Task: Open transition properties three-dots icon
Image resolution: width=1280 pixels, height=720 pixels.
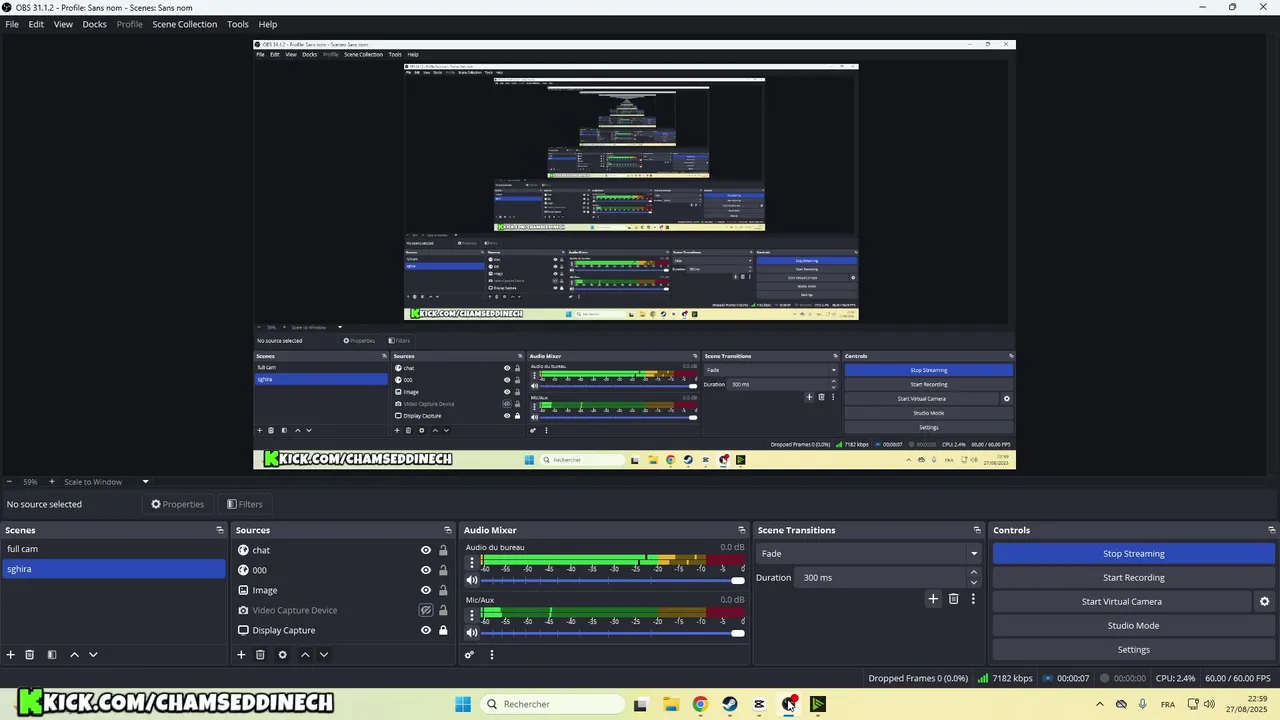Action: 973,599
